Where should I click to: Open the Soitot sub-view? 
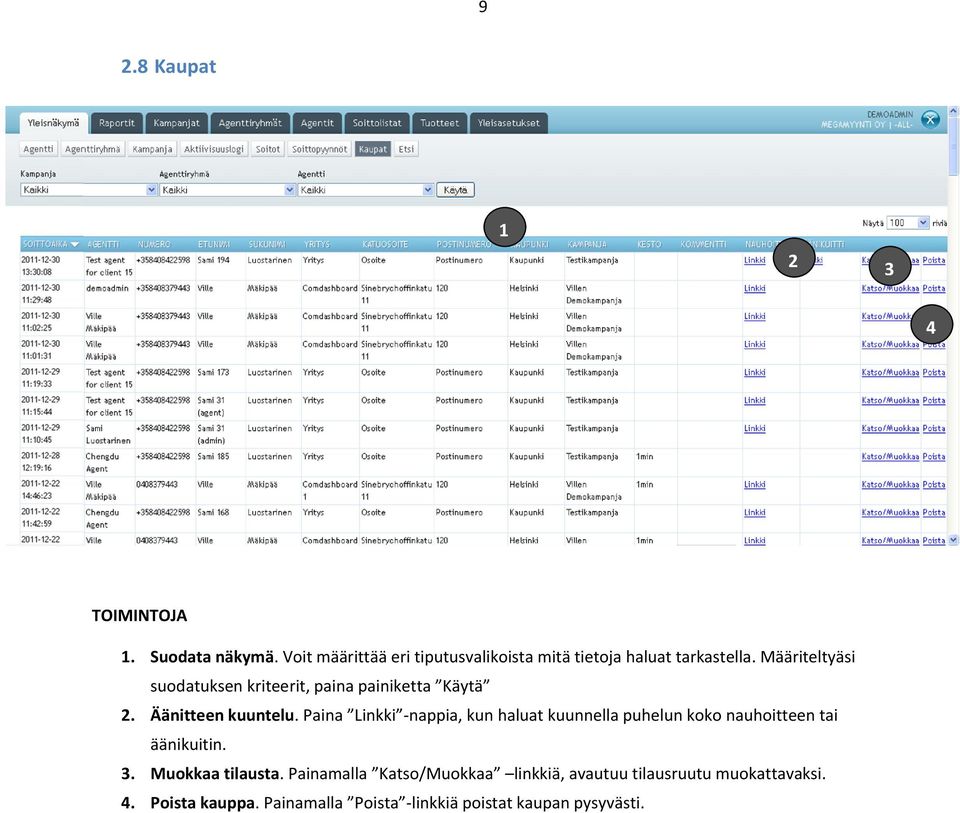click(268, 149)
